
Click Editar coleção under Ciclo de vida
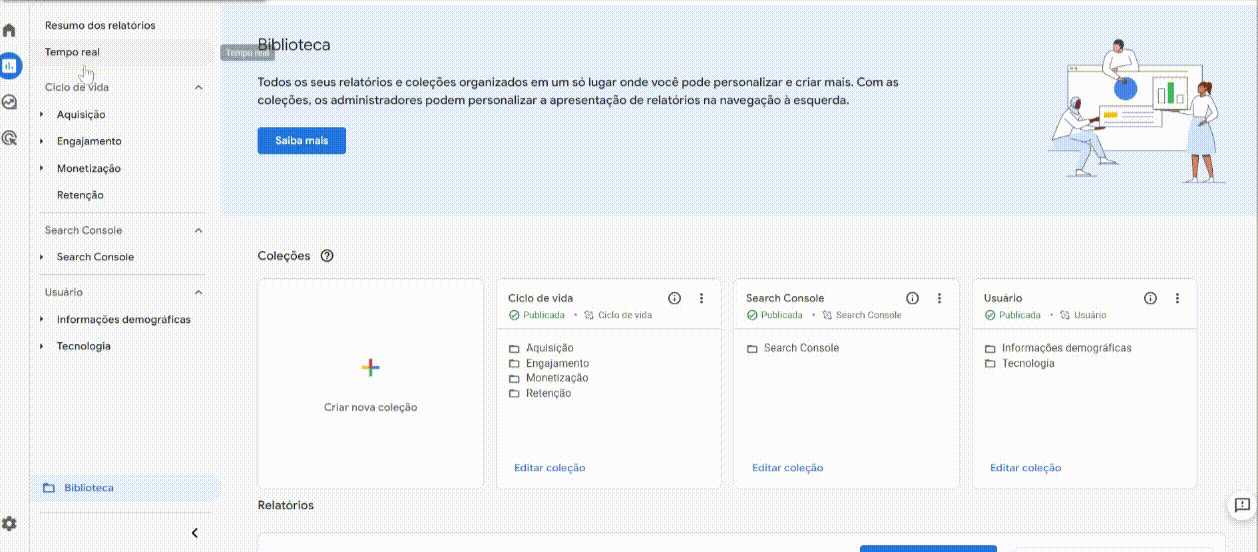(549, 468)
